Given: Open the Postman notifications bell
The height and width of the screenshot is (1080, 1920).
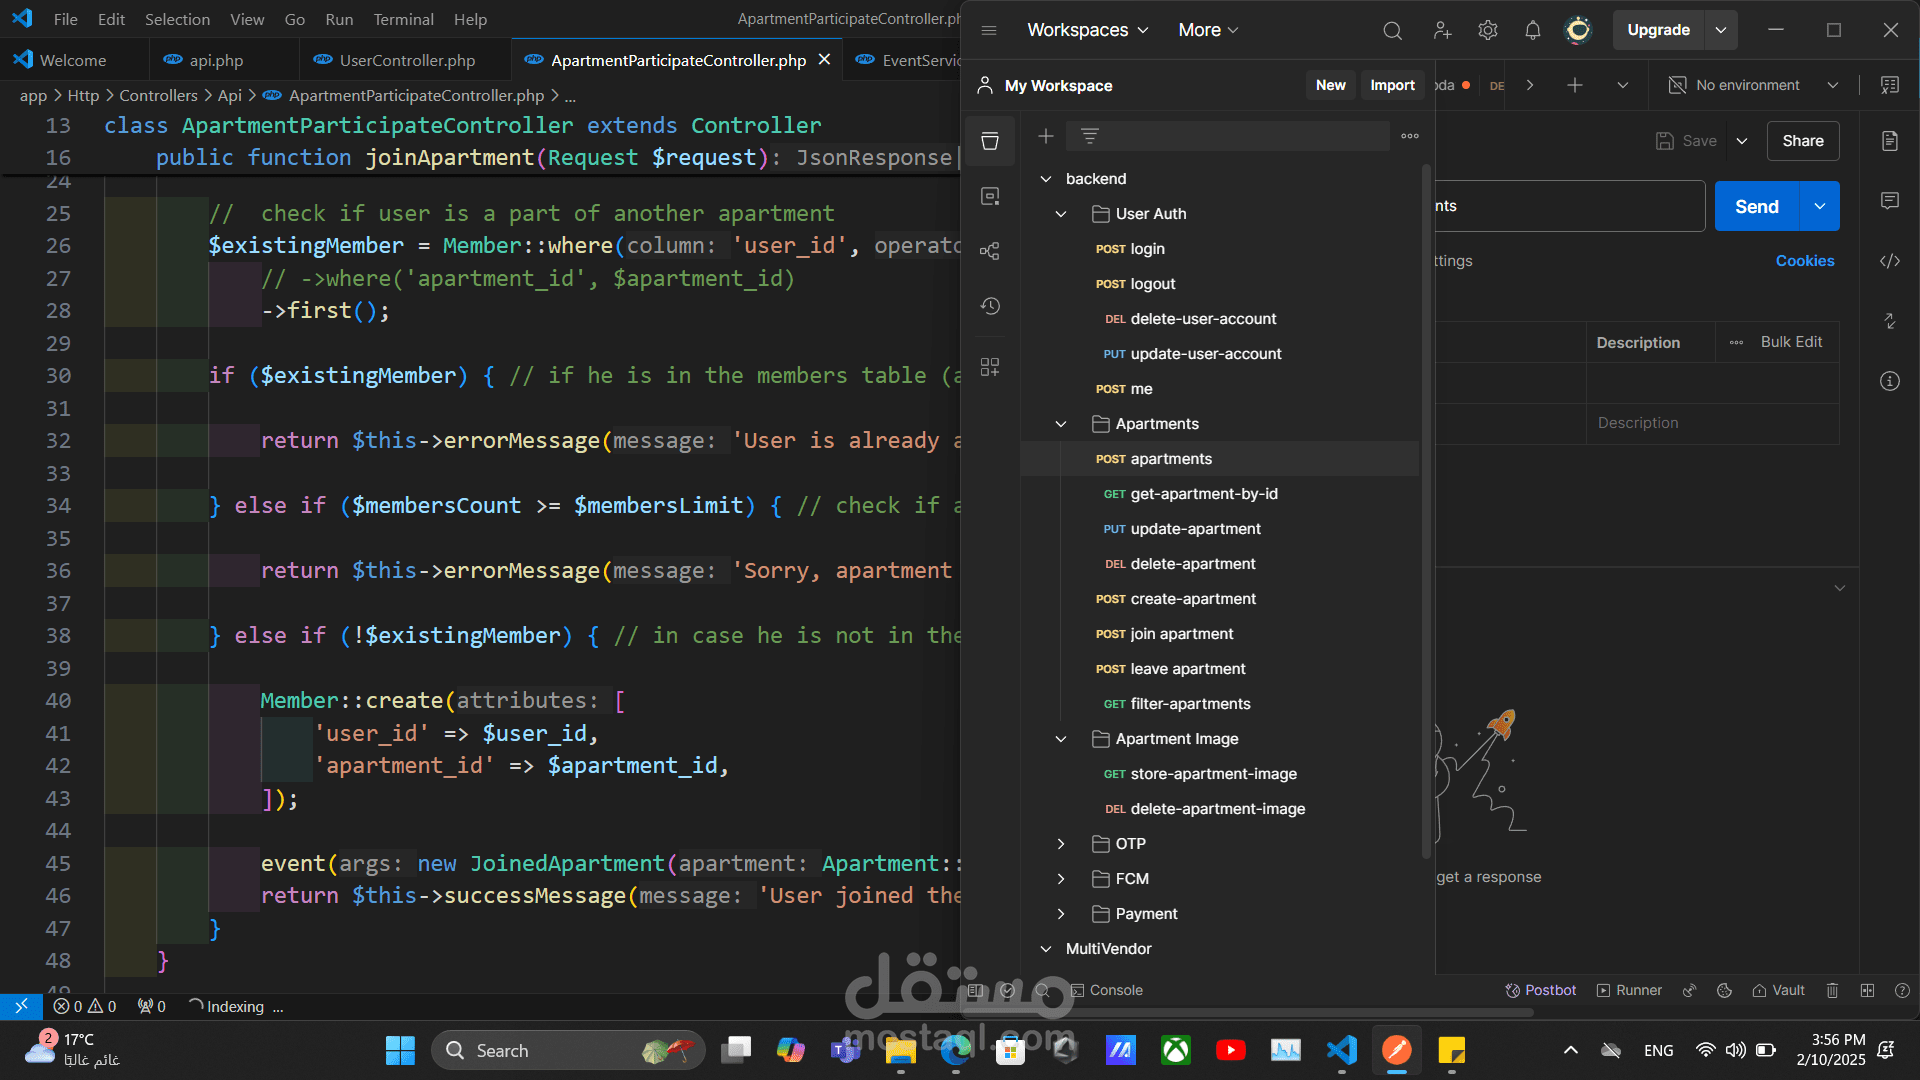Looking at the screenshot, I should (1533, 30).
